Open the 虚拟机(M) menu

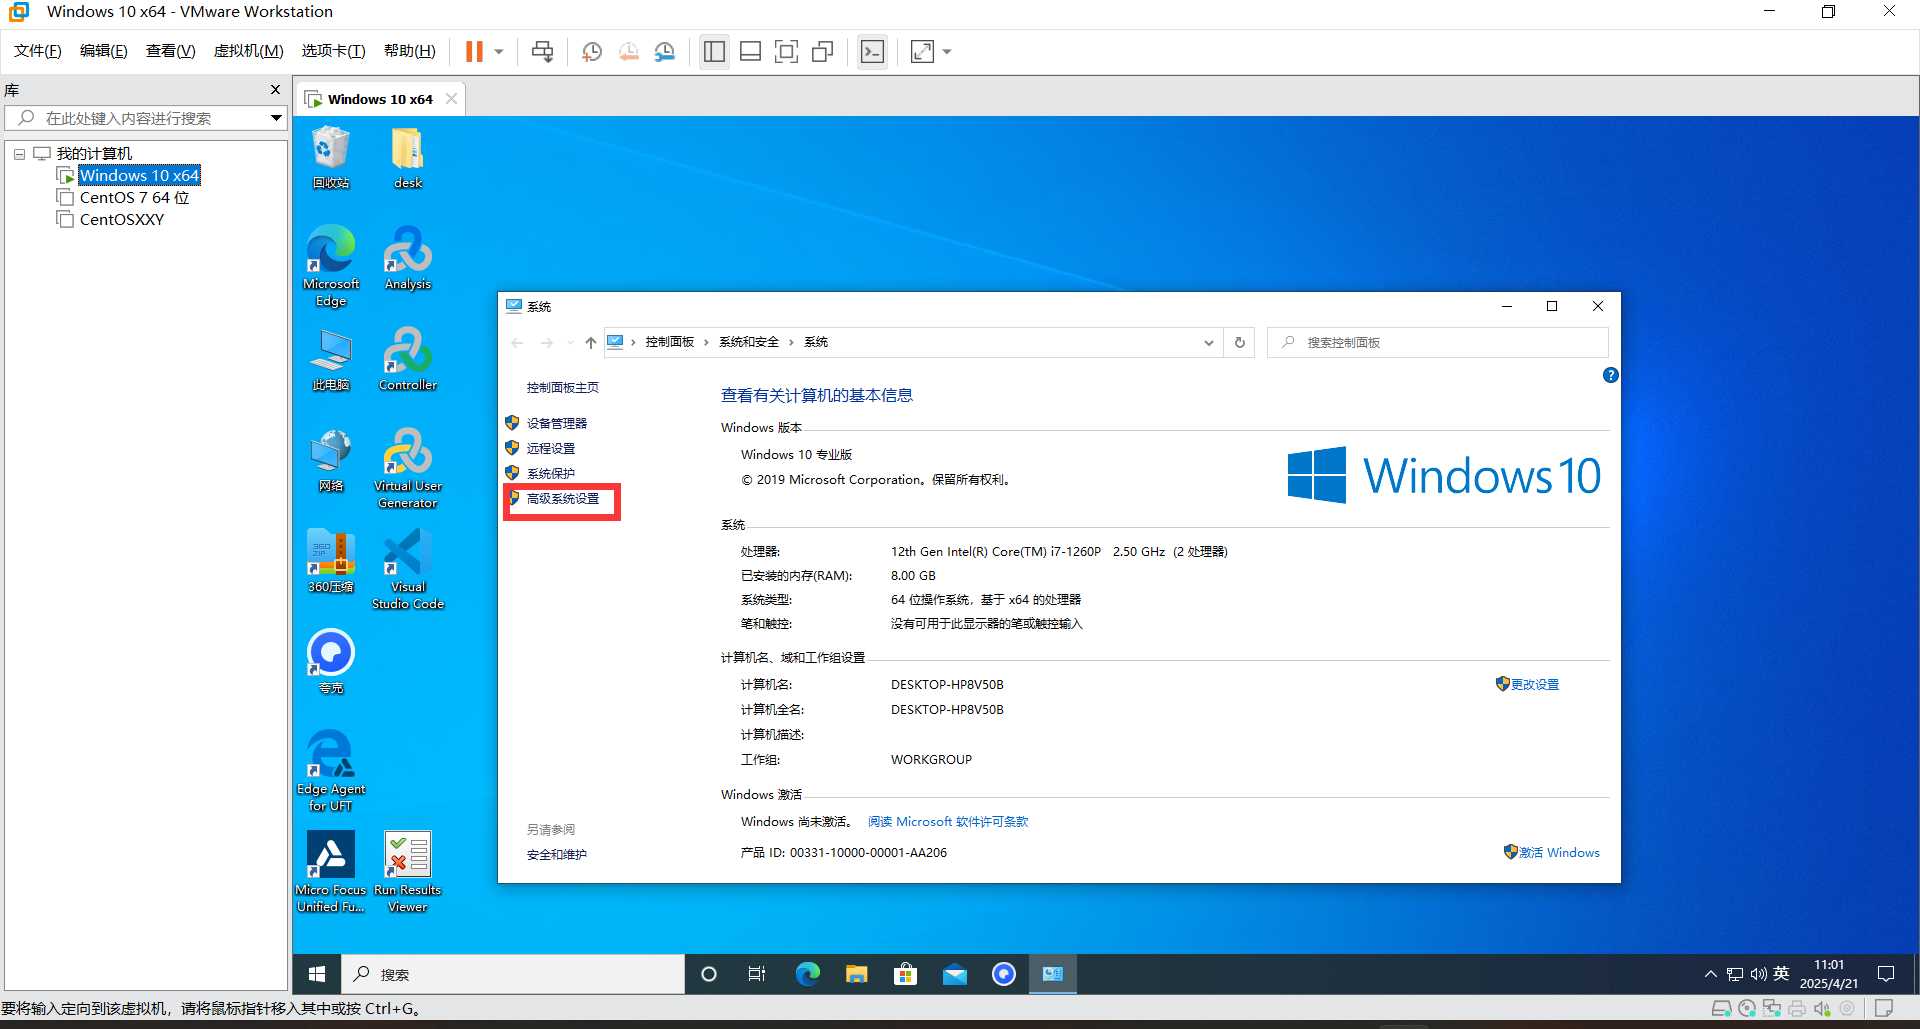(x=249, y=51)
